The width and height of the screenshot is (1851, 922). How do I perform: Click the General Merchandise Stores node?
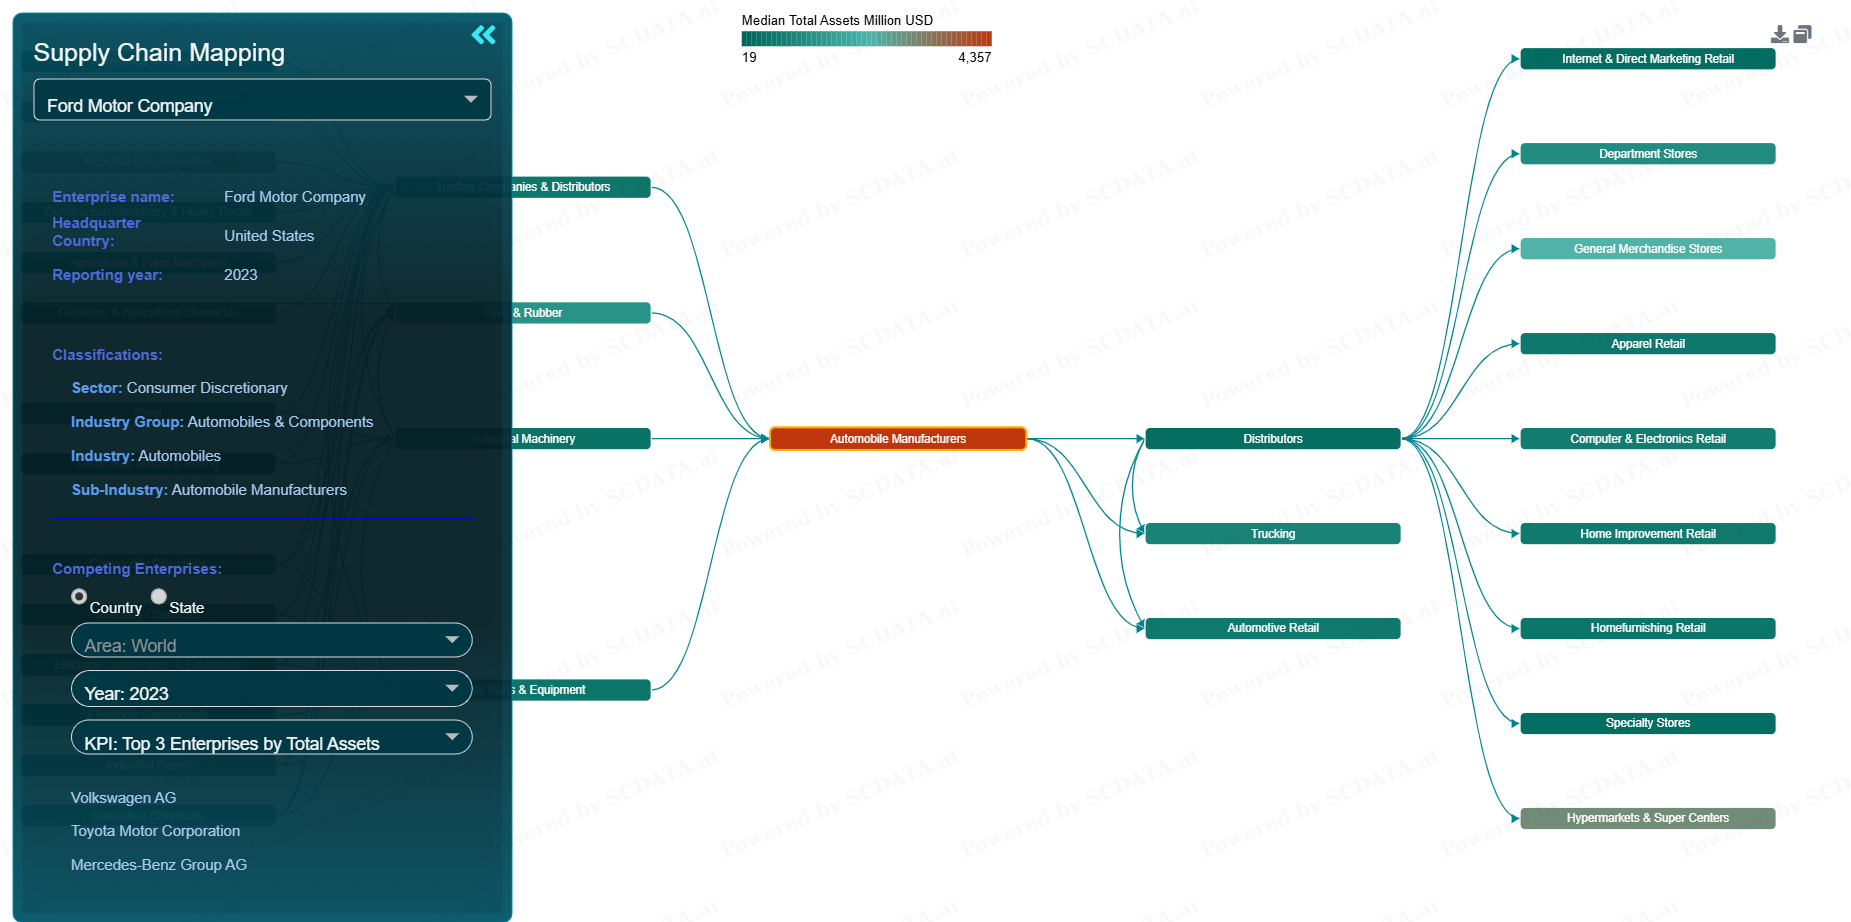tap(1647, 249)
